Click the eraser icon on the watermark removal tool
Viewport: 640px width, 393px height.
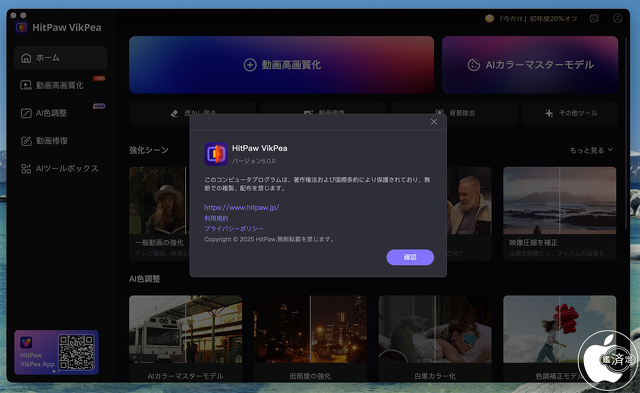point(175,113)
